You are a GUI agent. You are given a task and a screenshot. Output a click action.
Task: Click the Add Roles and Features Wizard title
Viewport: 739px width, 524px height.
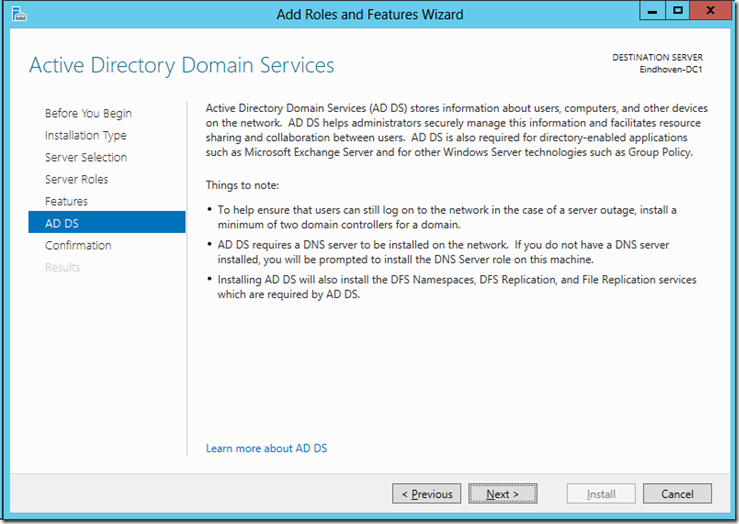370,15
